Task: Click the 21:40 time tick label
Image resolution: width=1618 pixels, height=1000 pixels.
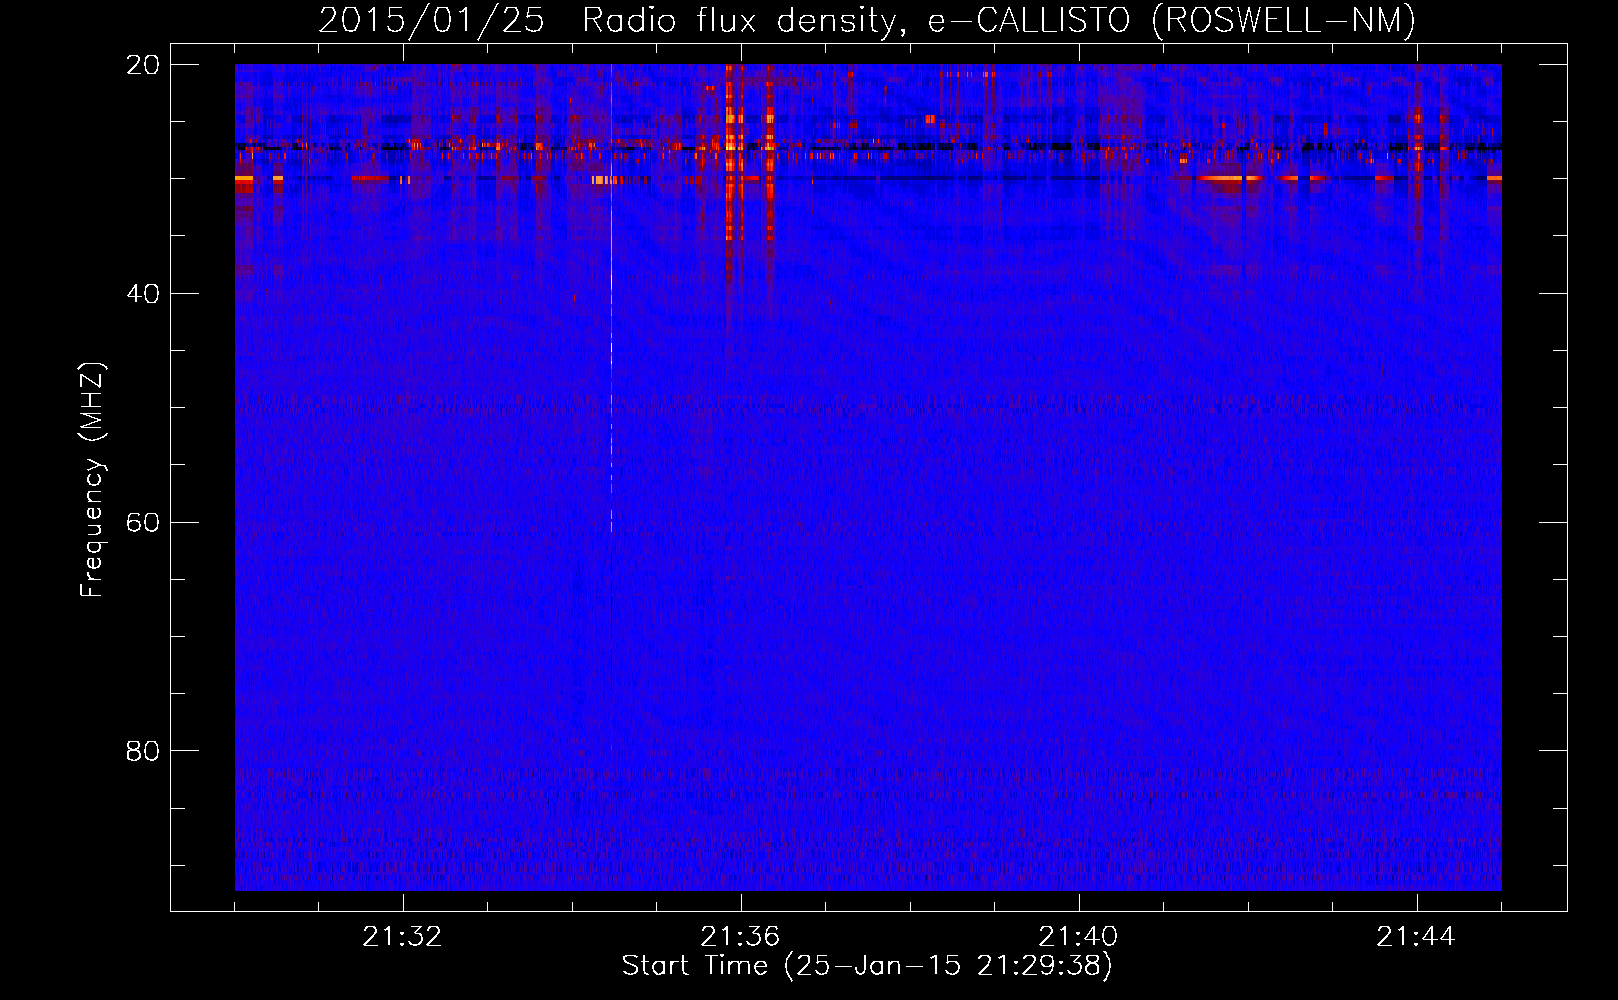Action: click(x=1078, y=937)
